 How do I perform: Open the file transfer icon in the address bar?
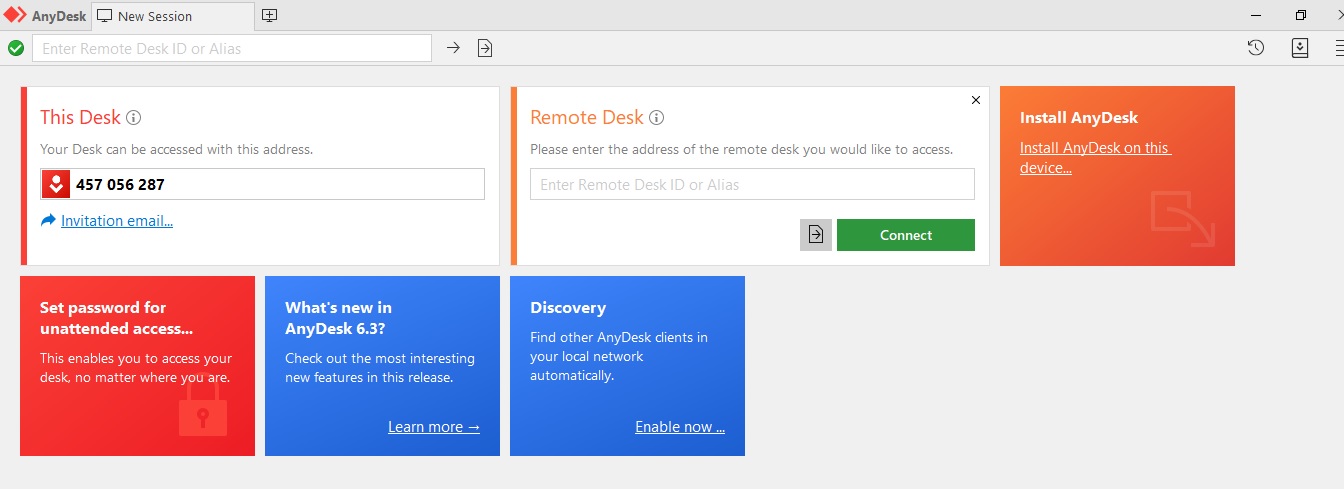tap(485, 48)
